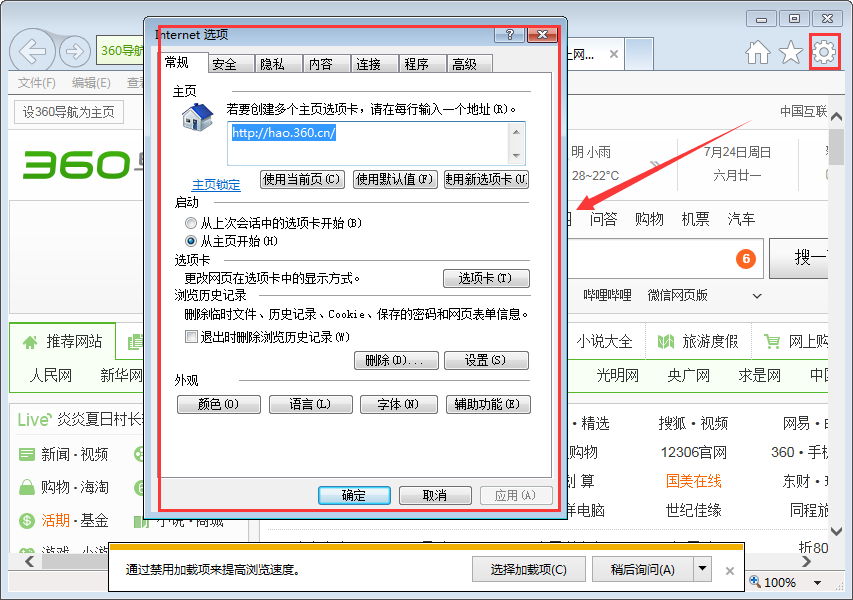Click the 购物·海淘 bag icon
Viewport: 853px width, 600px height.
tap(27, 487)
